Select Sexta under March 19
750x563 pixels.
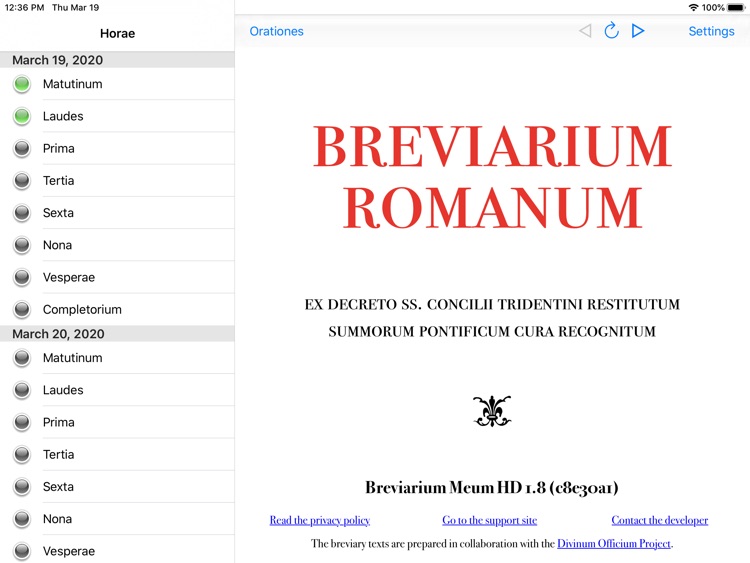pyautogui.click(x=117, y=213)
